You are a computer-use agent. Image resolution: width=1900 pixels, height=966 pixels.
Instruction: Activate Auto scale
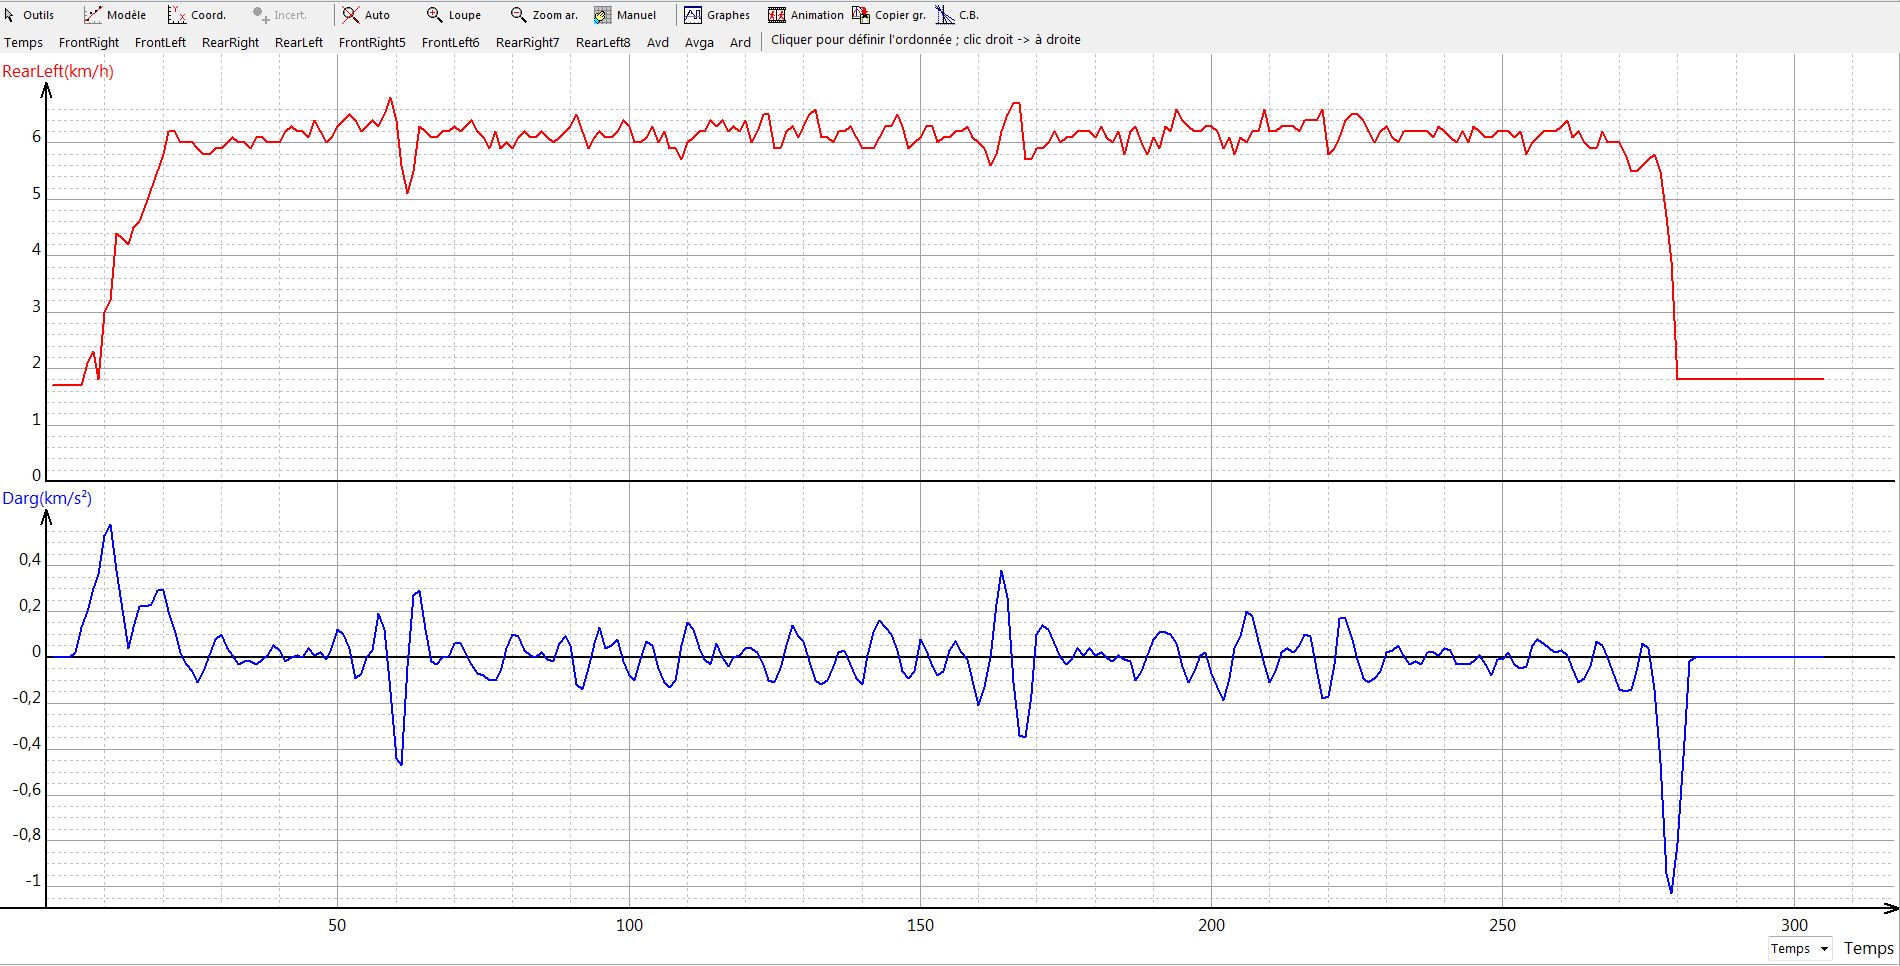pos(366,15)
